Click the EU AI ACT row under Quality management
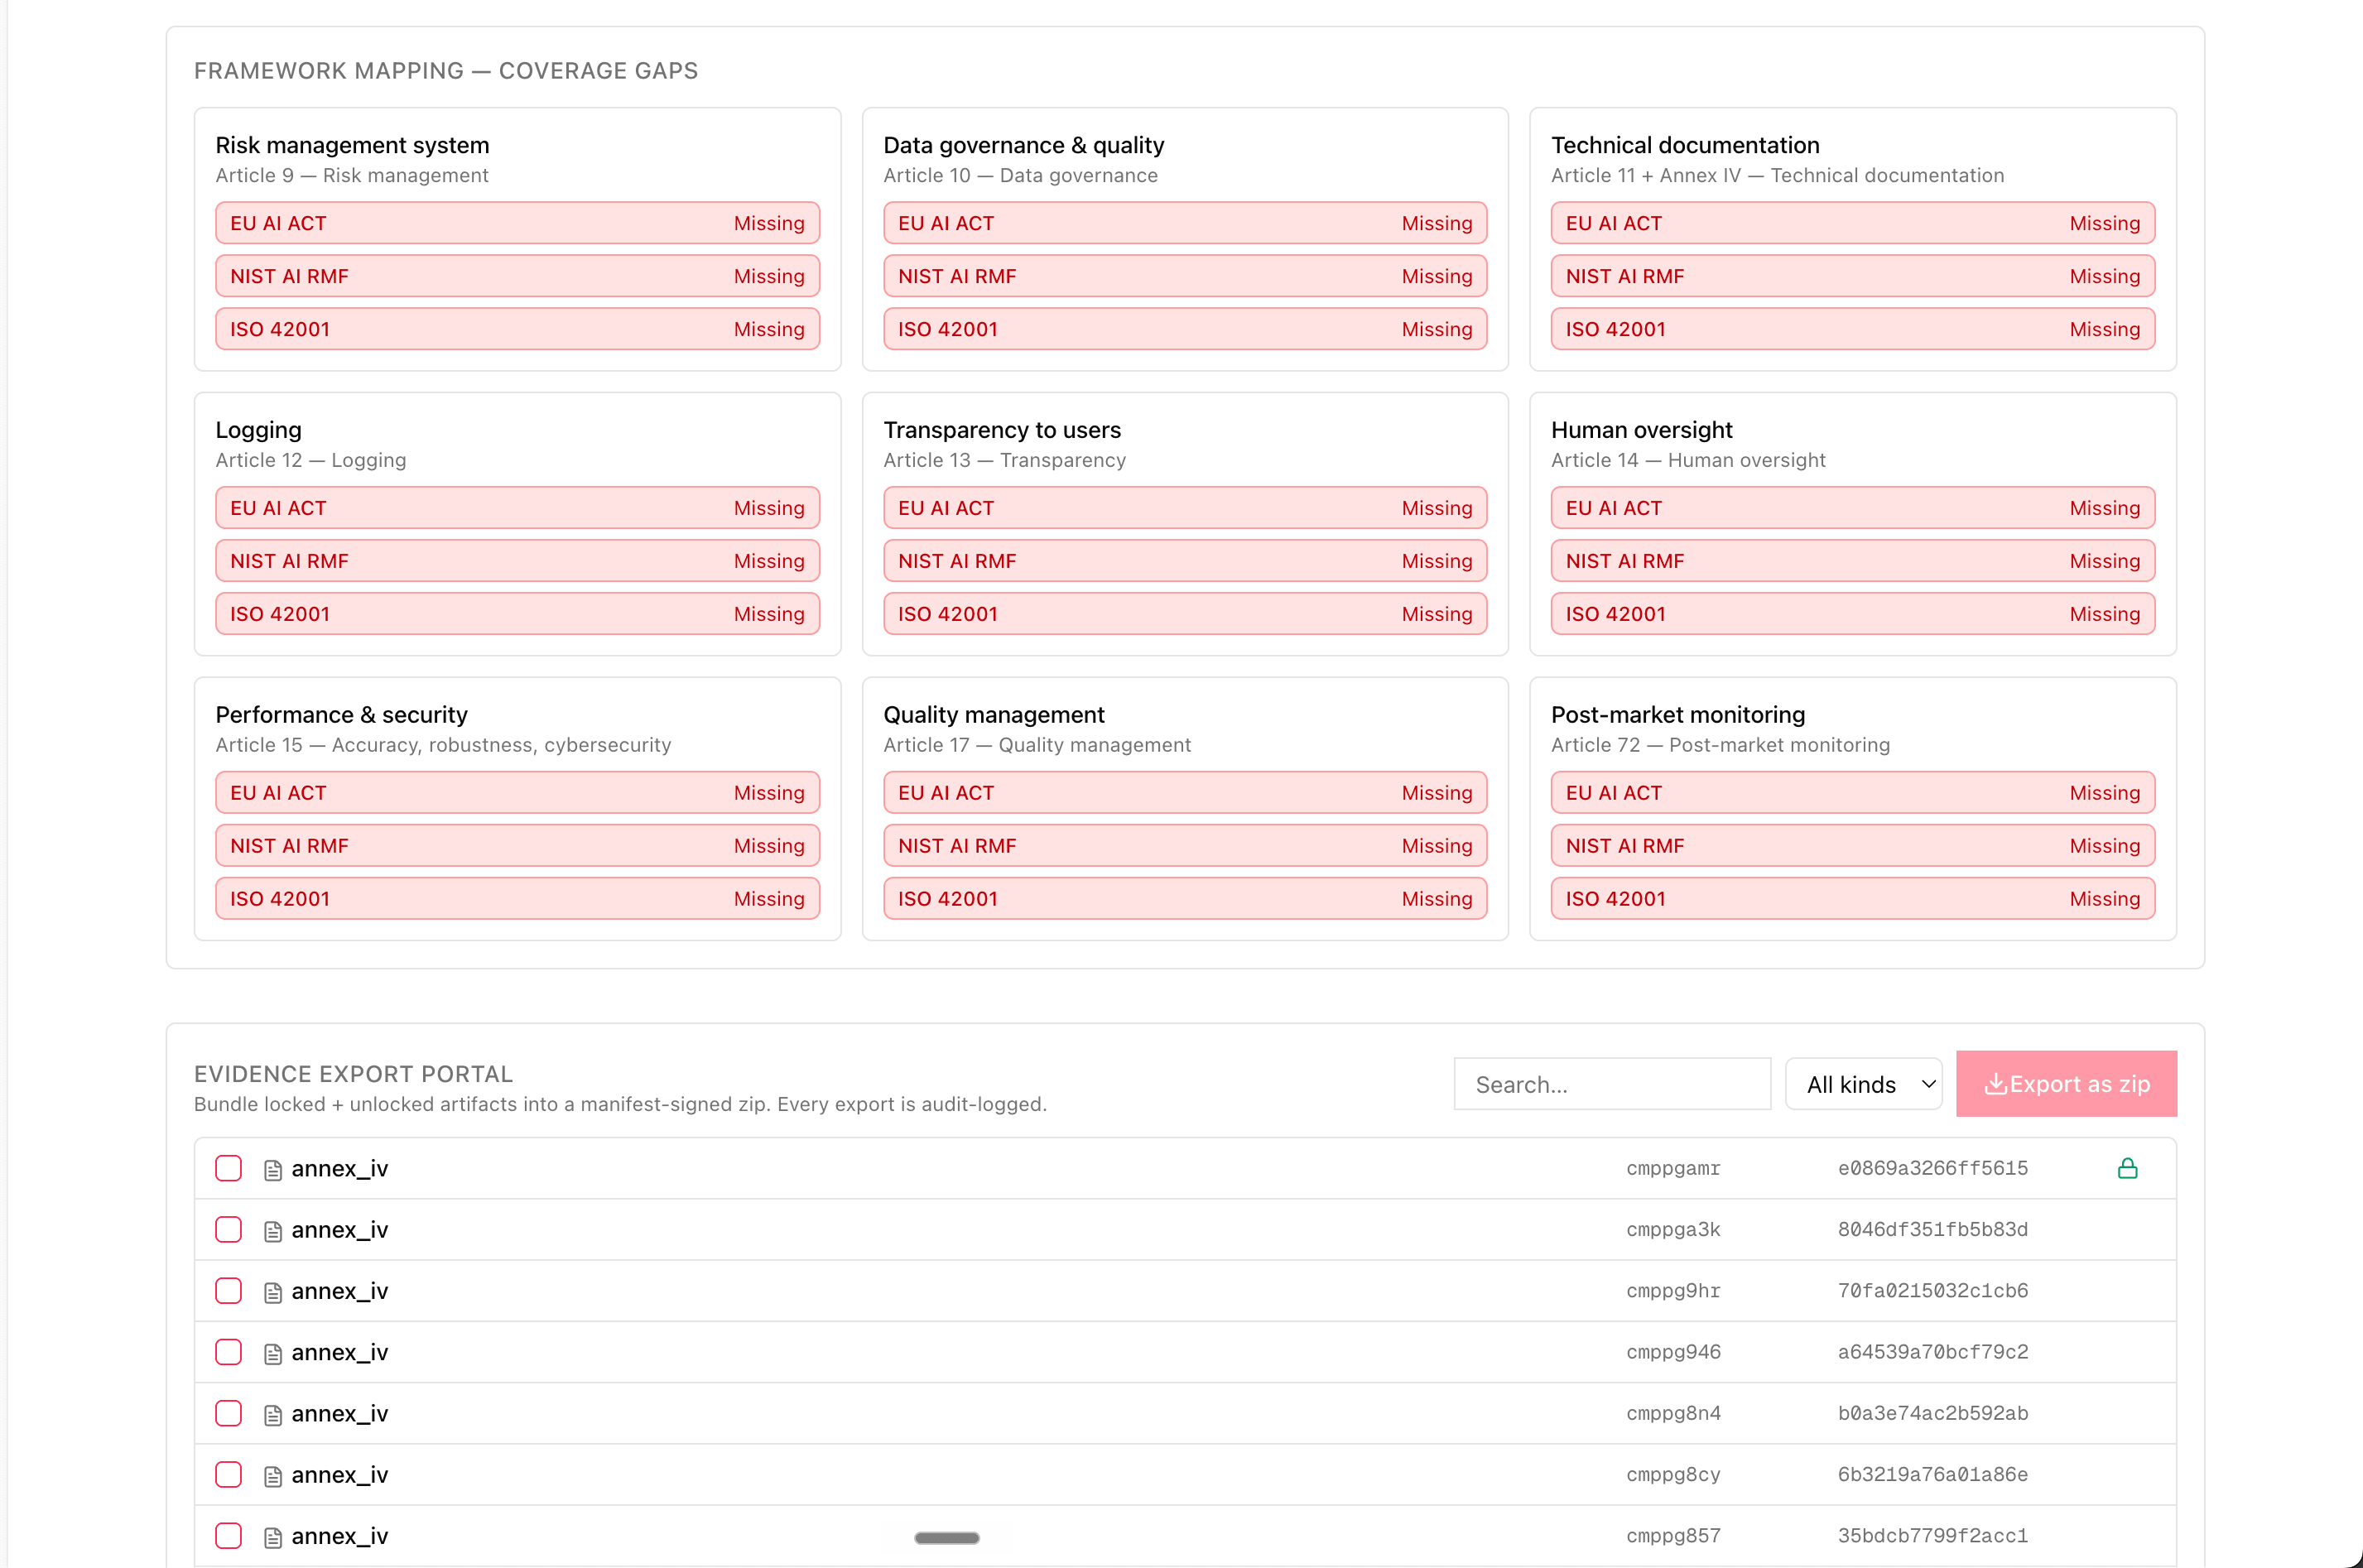Image resolution: width=2363 pixels, height=1568 pixels. [1185, 793]
